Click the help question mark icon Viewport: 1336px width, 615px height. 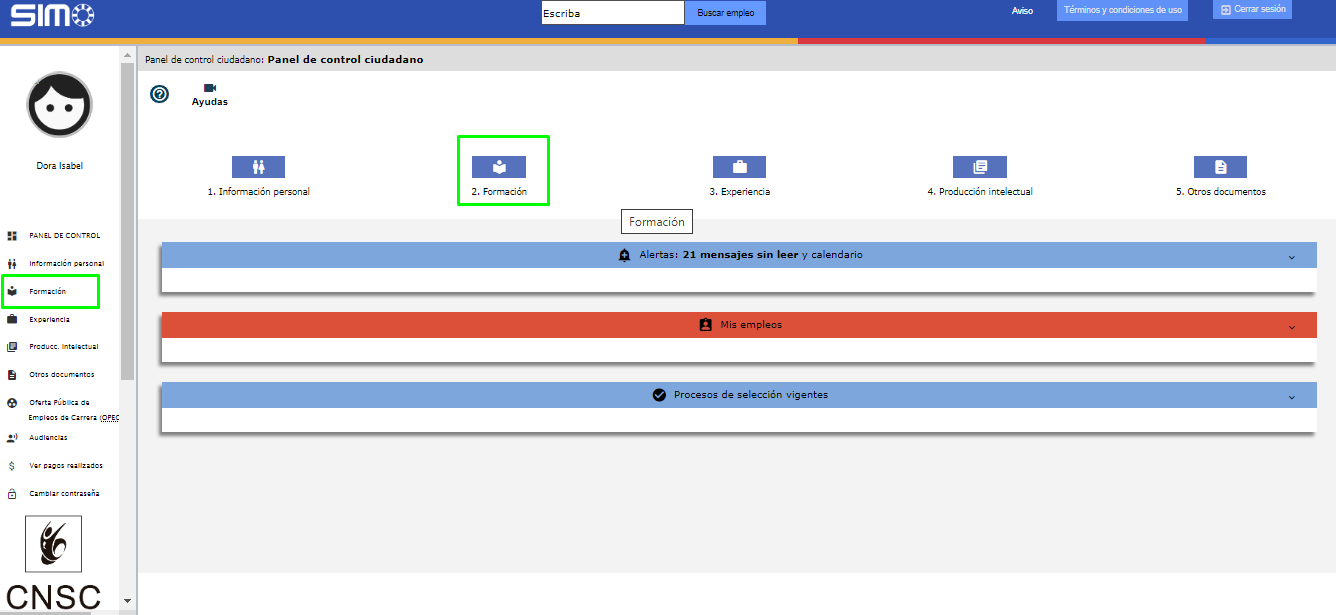point(159,94)
